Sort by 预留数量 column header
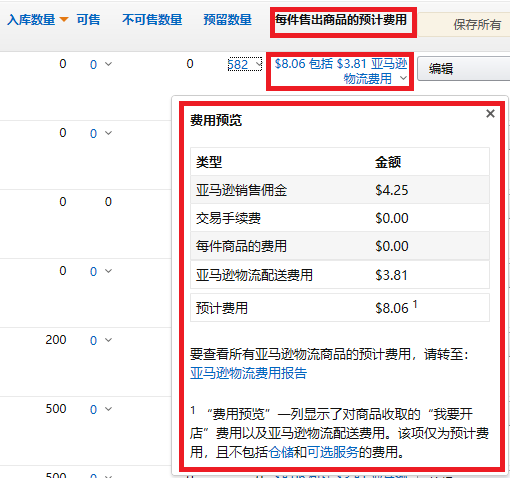 pyautogui.click(x=228, y=20)
